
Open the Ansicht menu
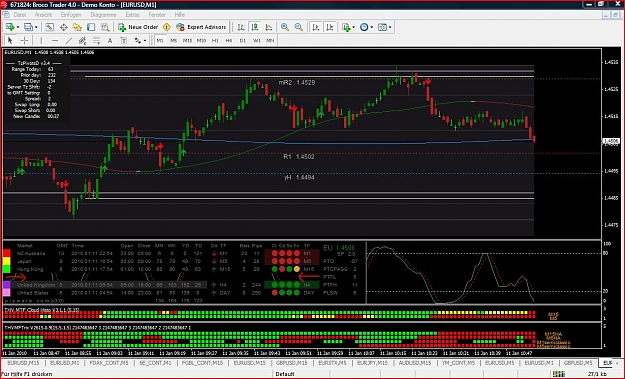(43, 15)
